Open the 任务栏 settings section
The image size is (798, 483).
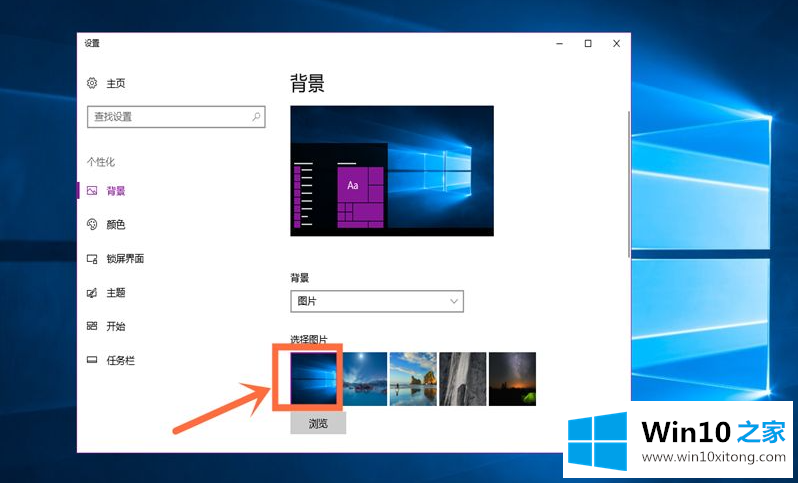[121, 360]
